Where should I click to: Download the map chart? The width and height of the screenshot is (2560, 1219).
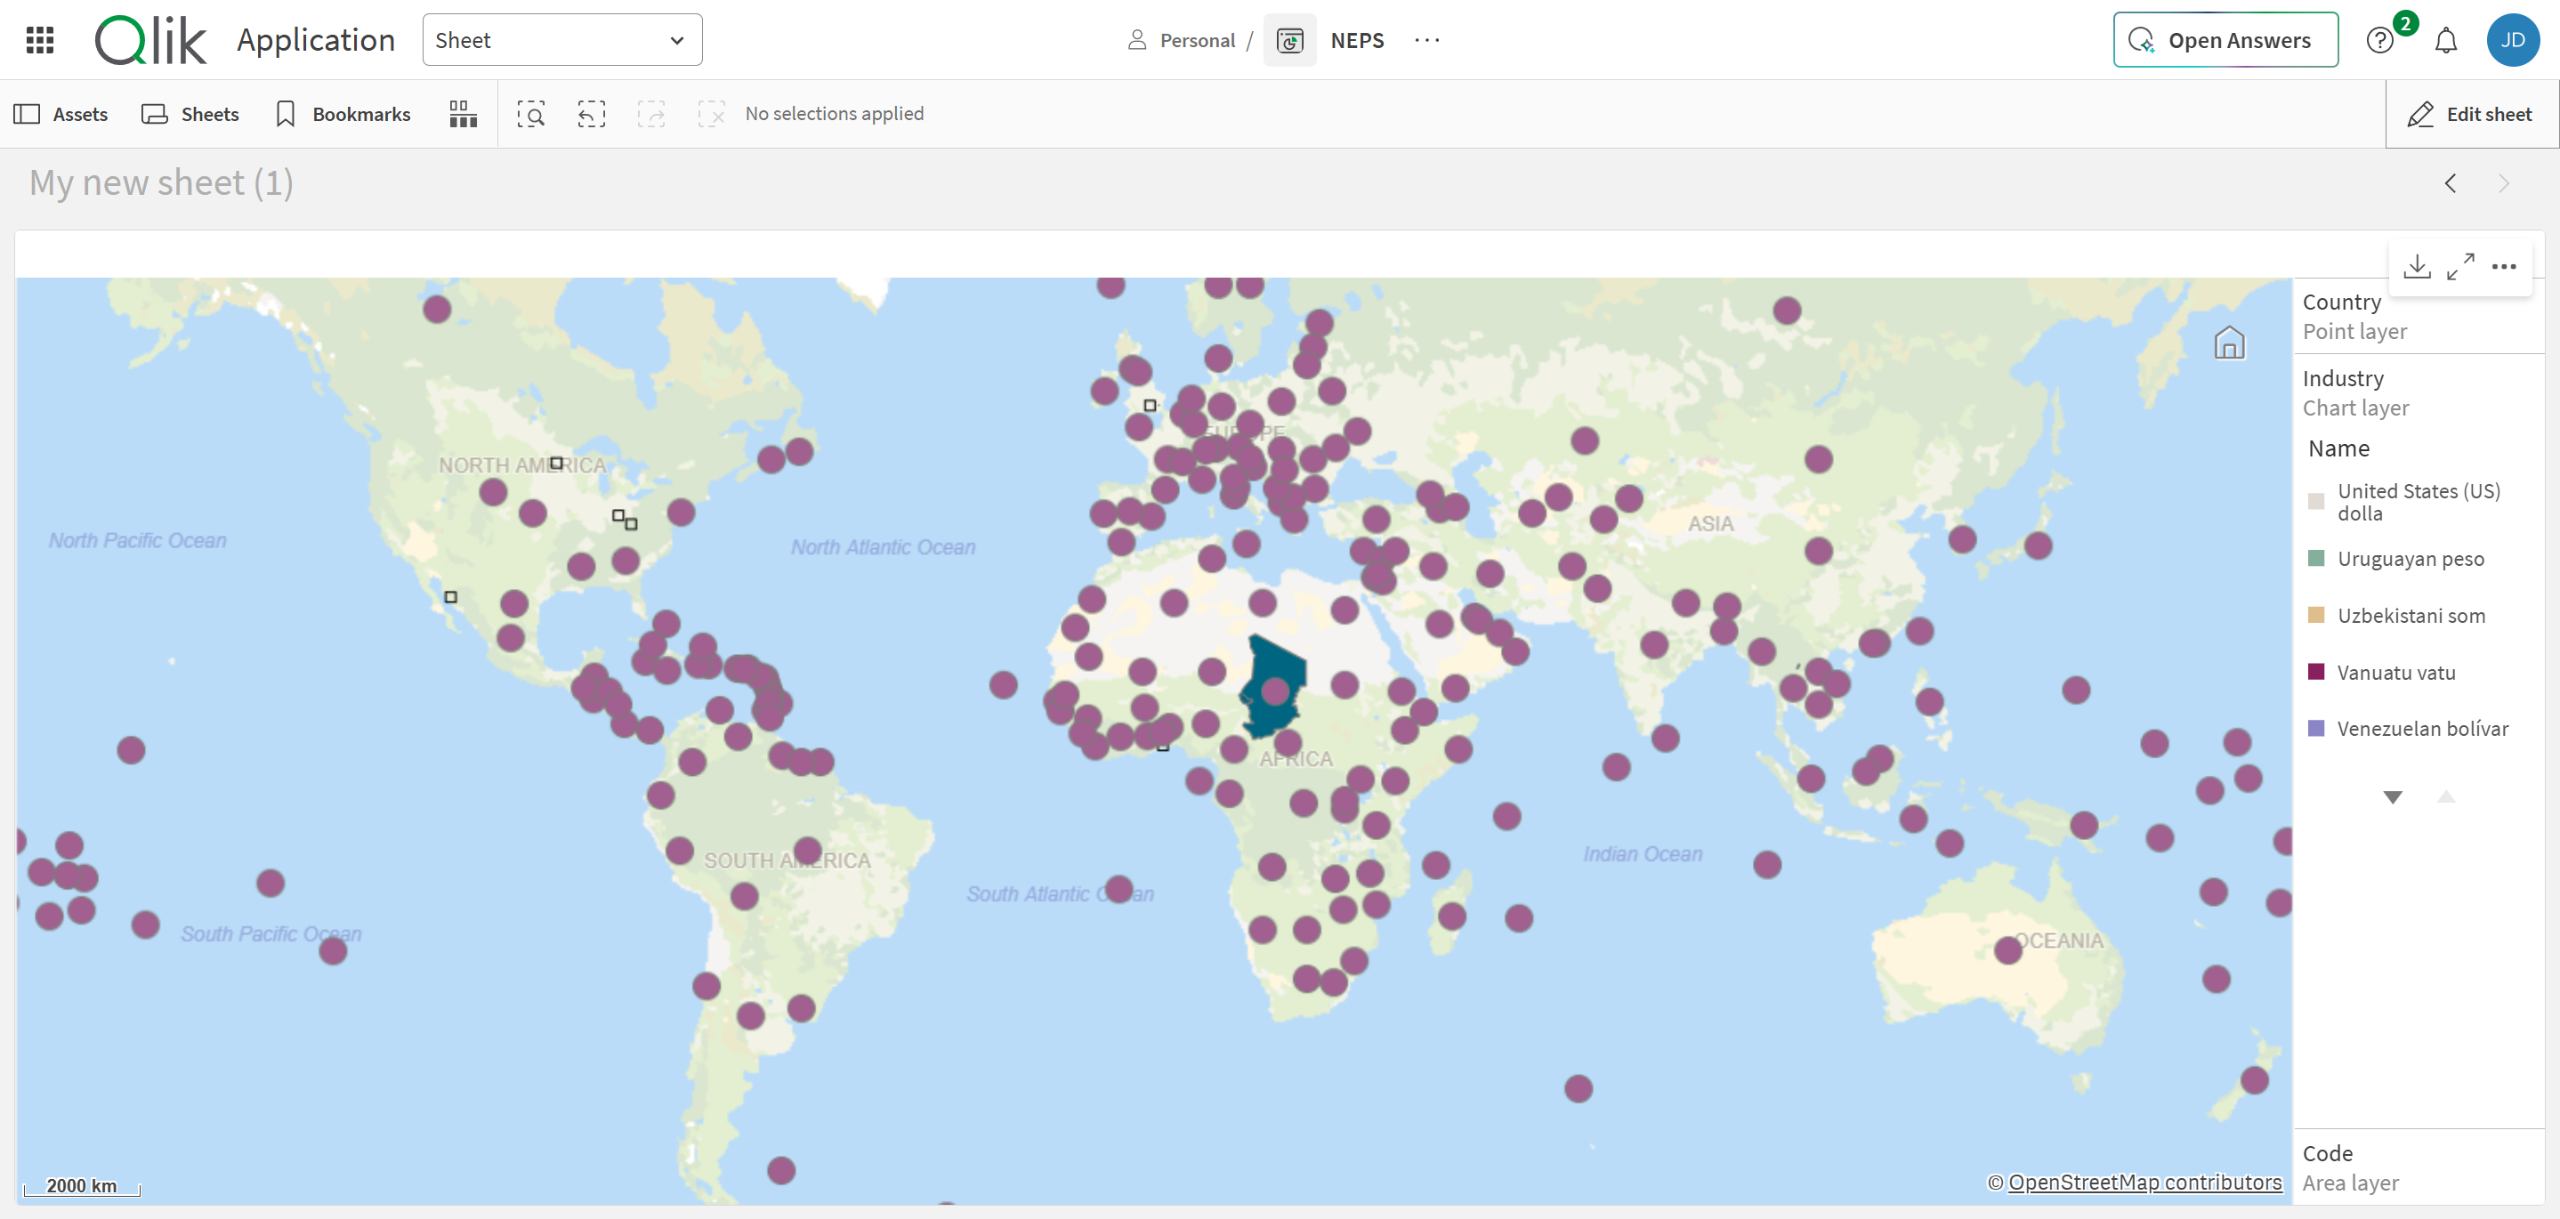[2417, 266]
